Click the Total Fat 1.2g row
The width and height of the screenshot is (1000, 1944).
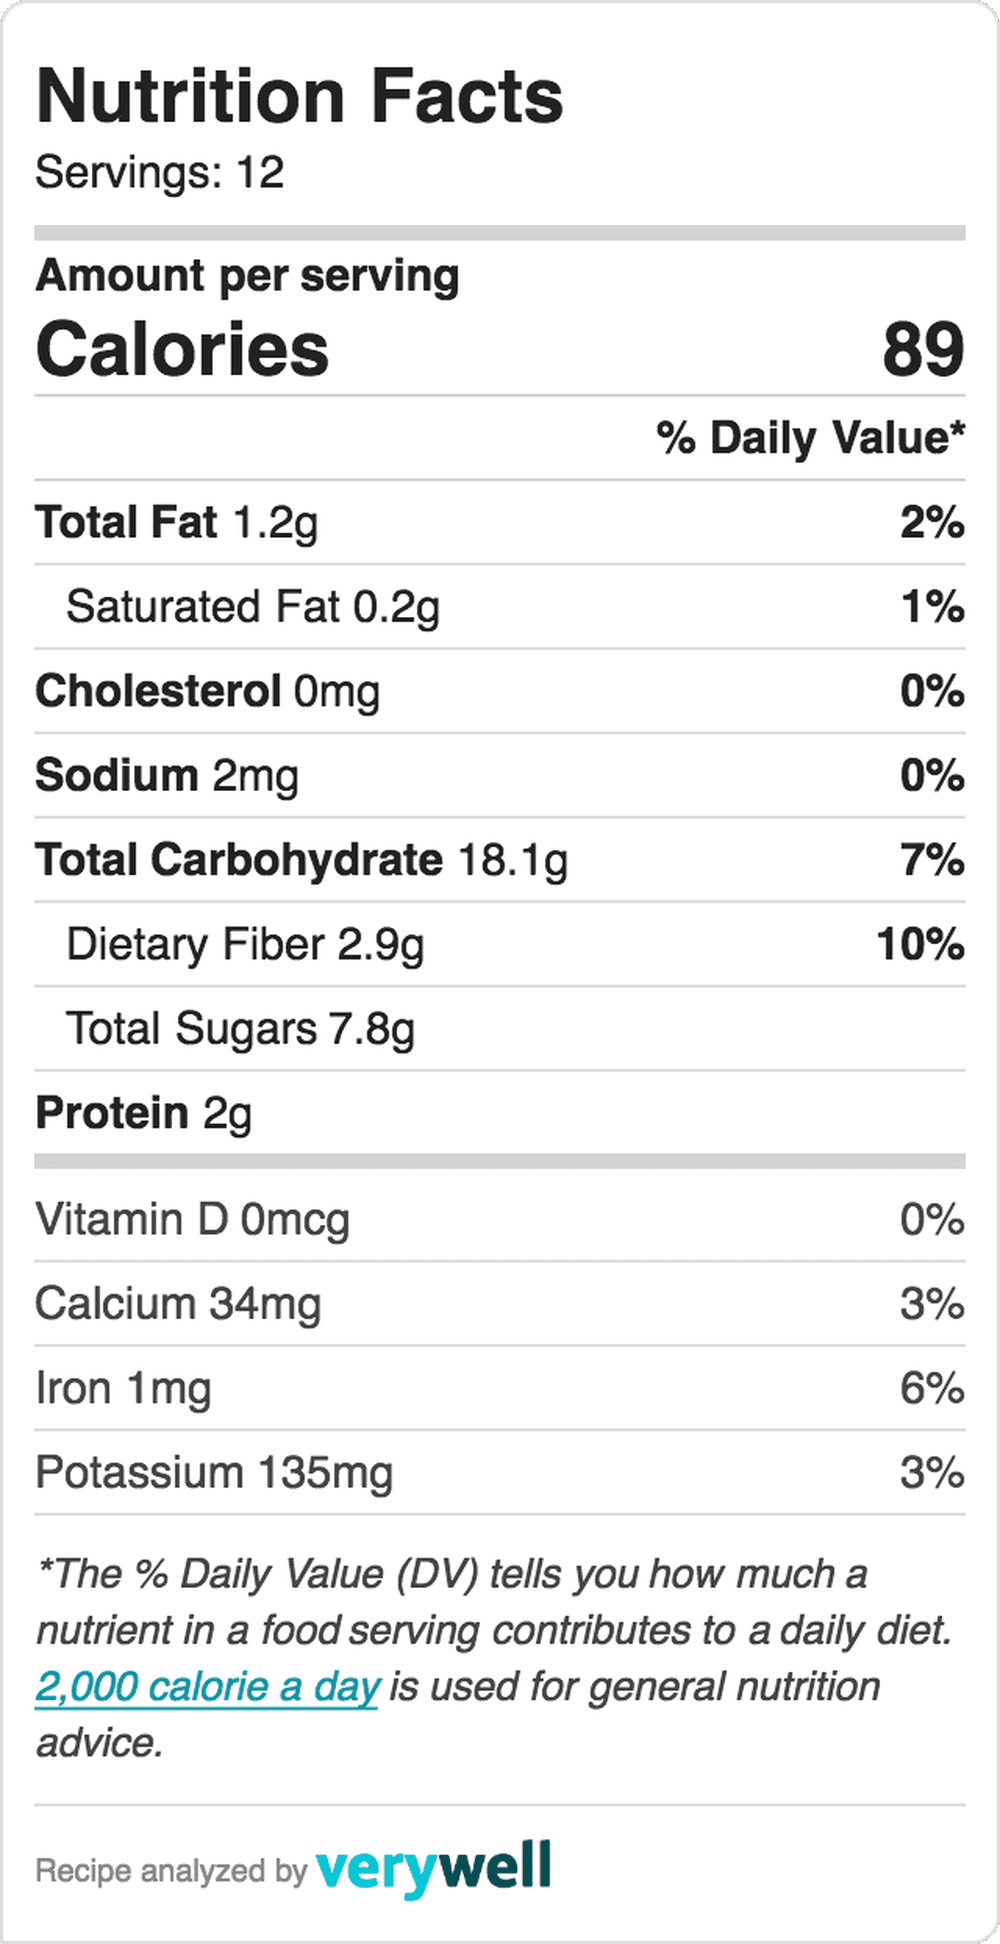[500, 522]
